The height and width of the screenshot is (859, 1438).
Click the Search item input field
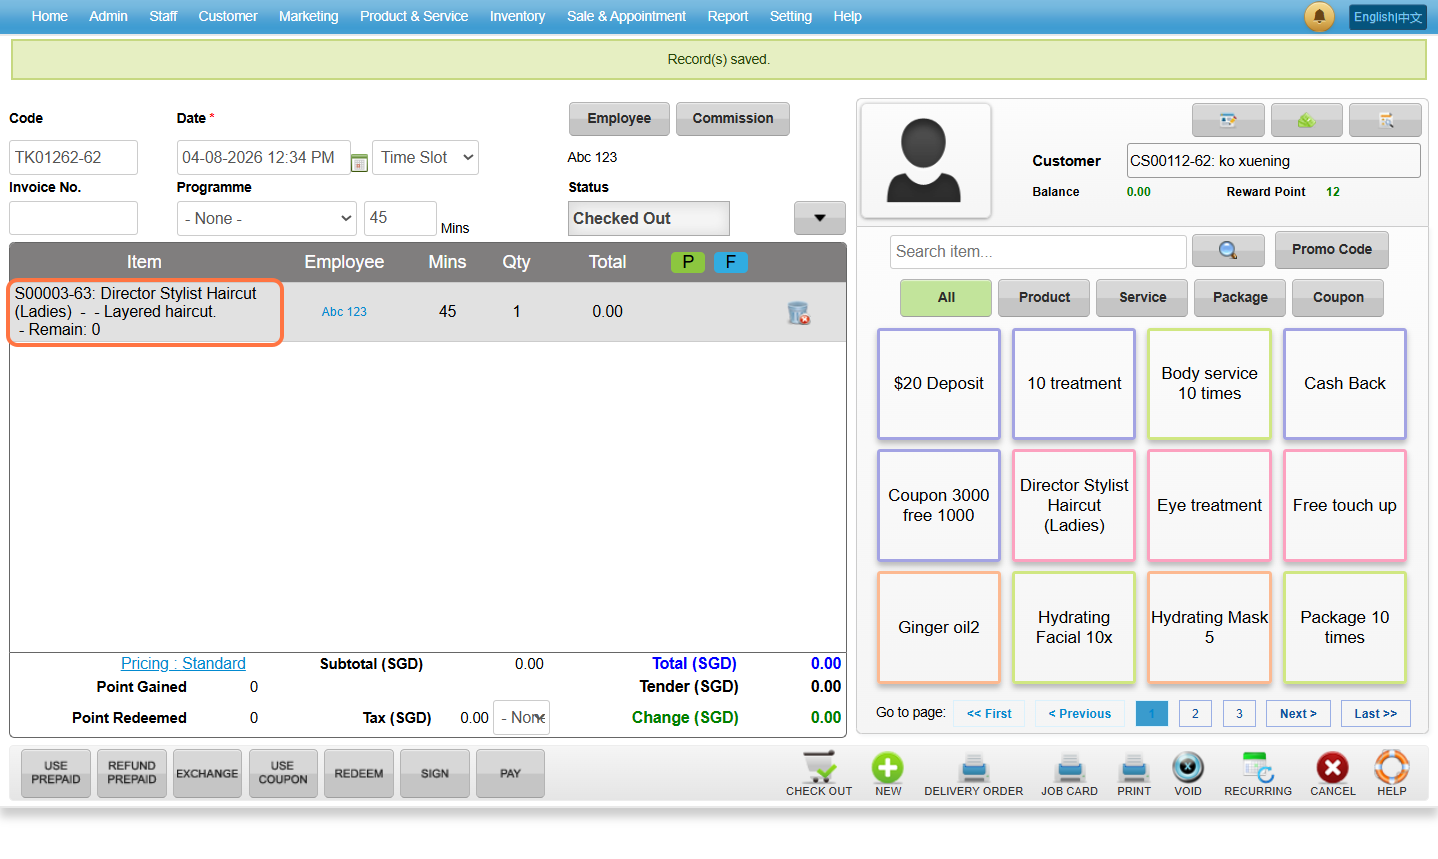point(1038,252)
